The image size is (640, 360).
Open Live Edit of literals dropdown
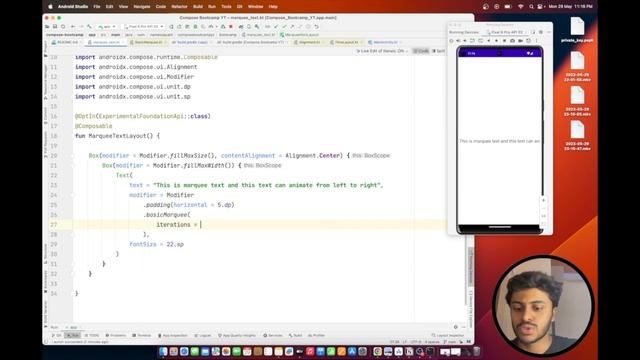[x=382, y=51]
